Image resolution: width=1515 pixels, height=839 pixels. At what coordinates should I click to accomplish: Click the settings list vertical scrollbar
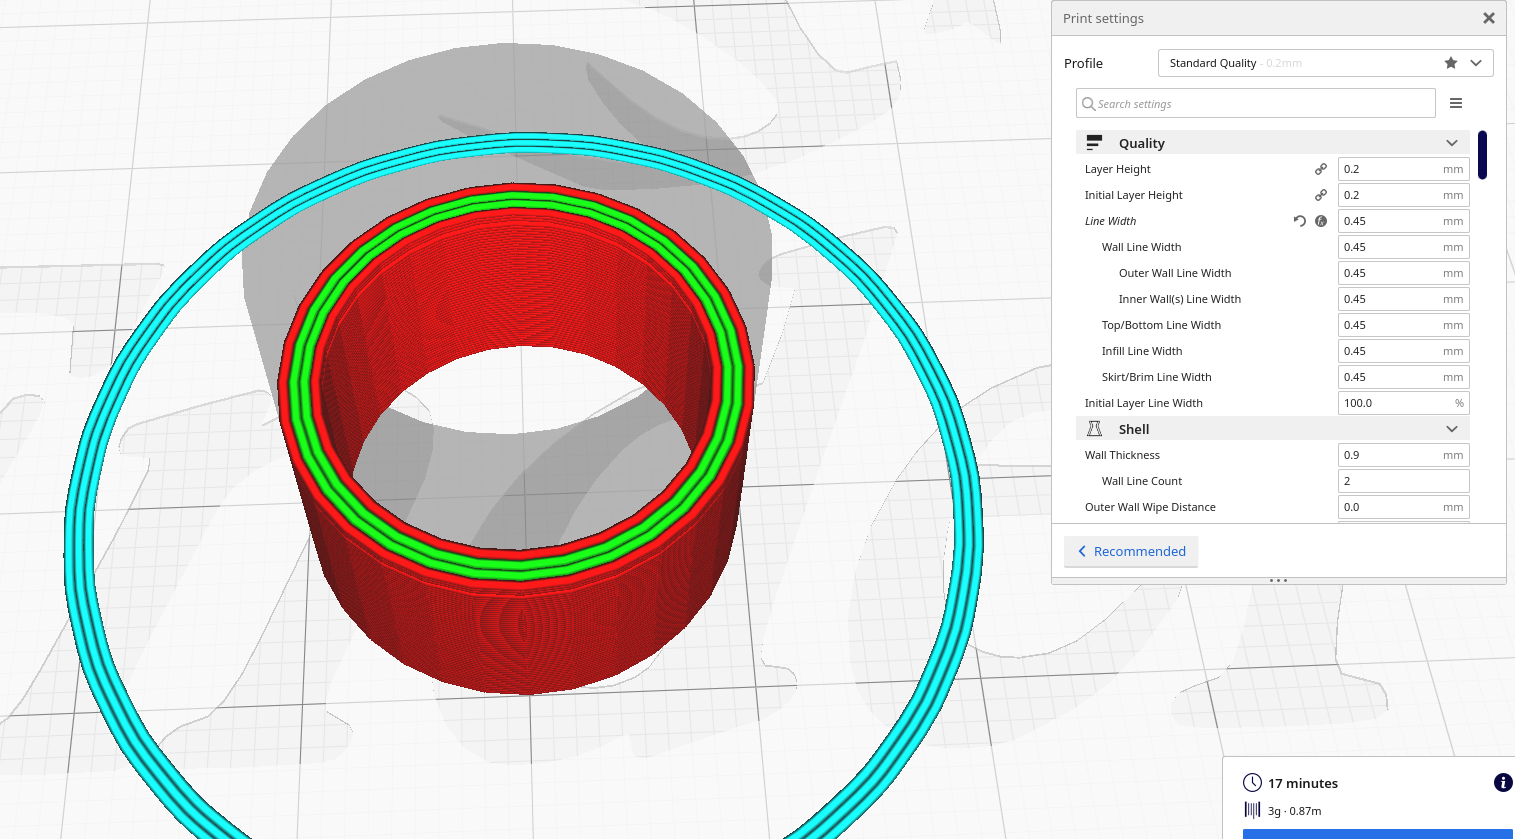[1482, 155]
